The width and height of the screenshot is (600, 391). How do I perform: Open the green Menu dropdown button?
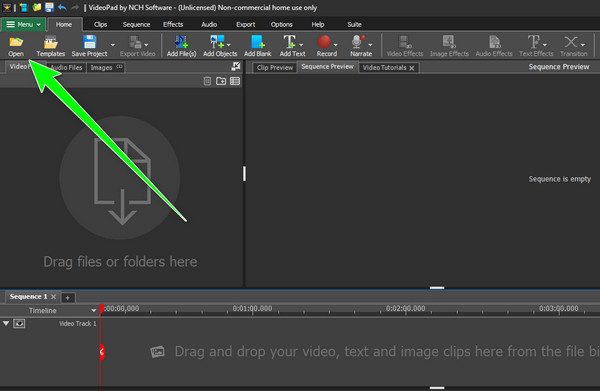23,24
